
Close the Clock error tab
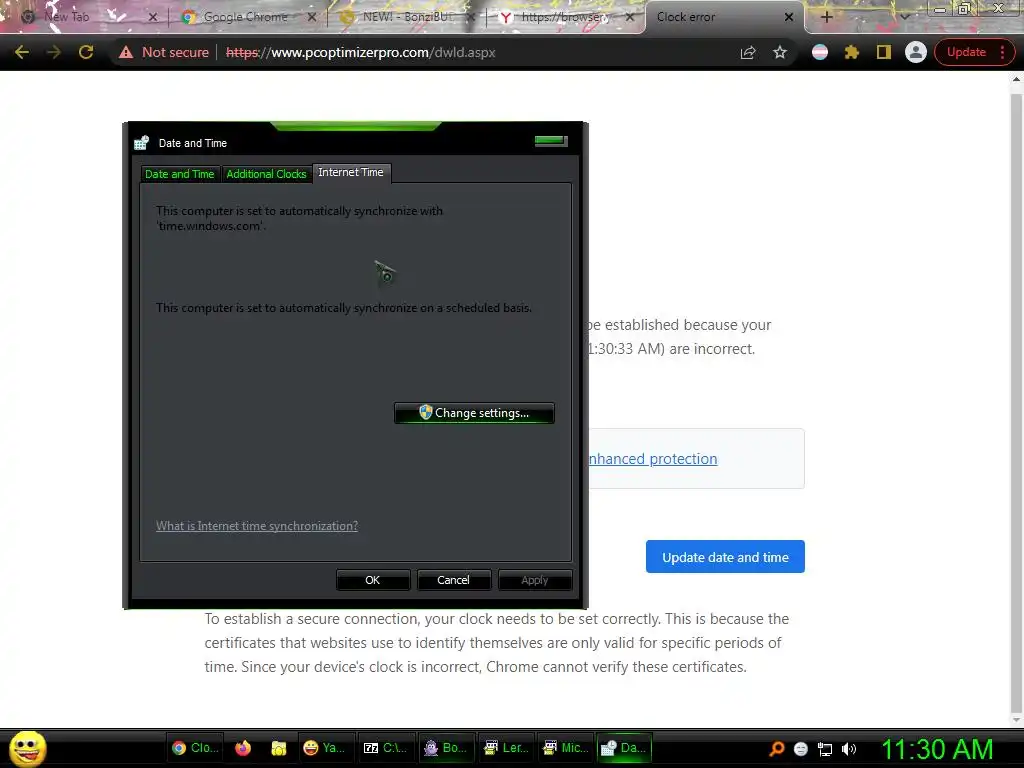point(788,17)
